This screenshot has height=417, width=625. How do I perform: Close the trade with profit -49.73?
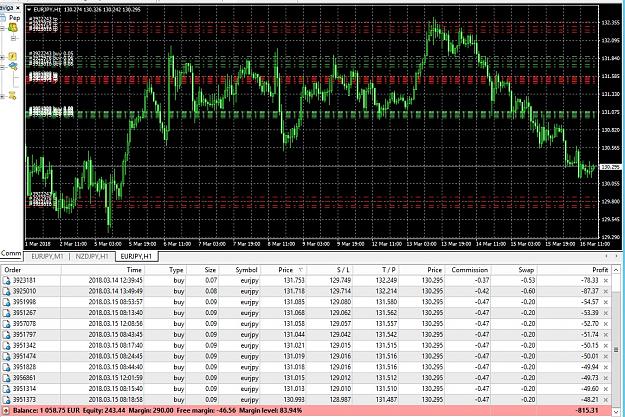tap(605, 378)
